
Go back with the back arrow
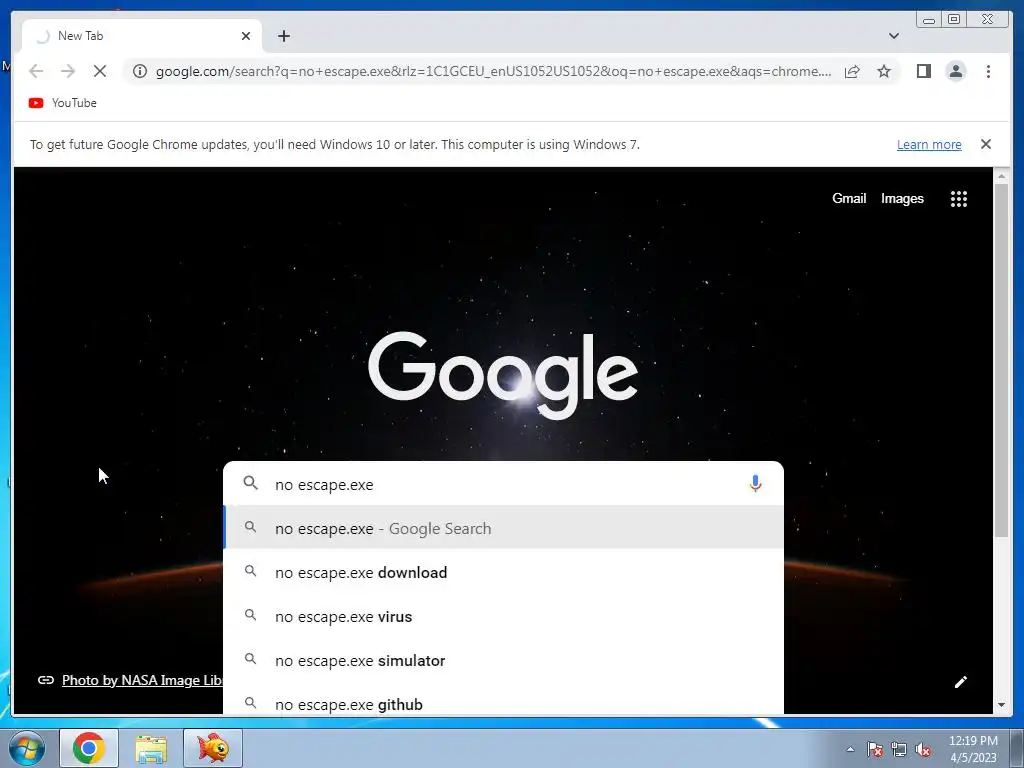point(36,71)
